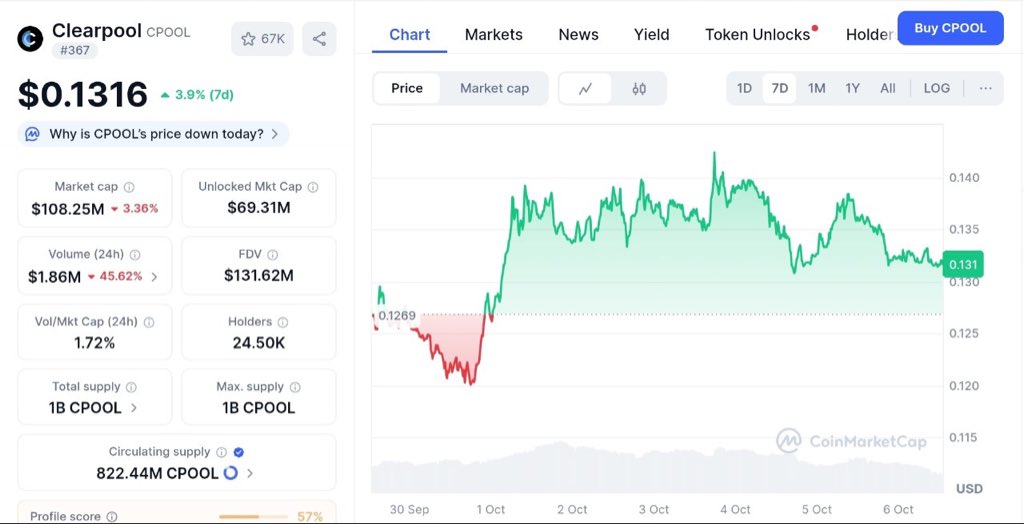
Task: Click Max. supply info icon
Action: (295, 387)
